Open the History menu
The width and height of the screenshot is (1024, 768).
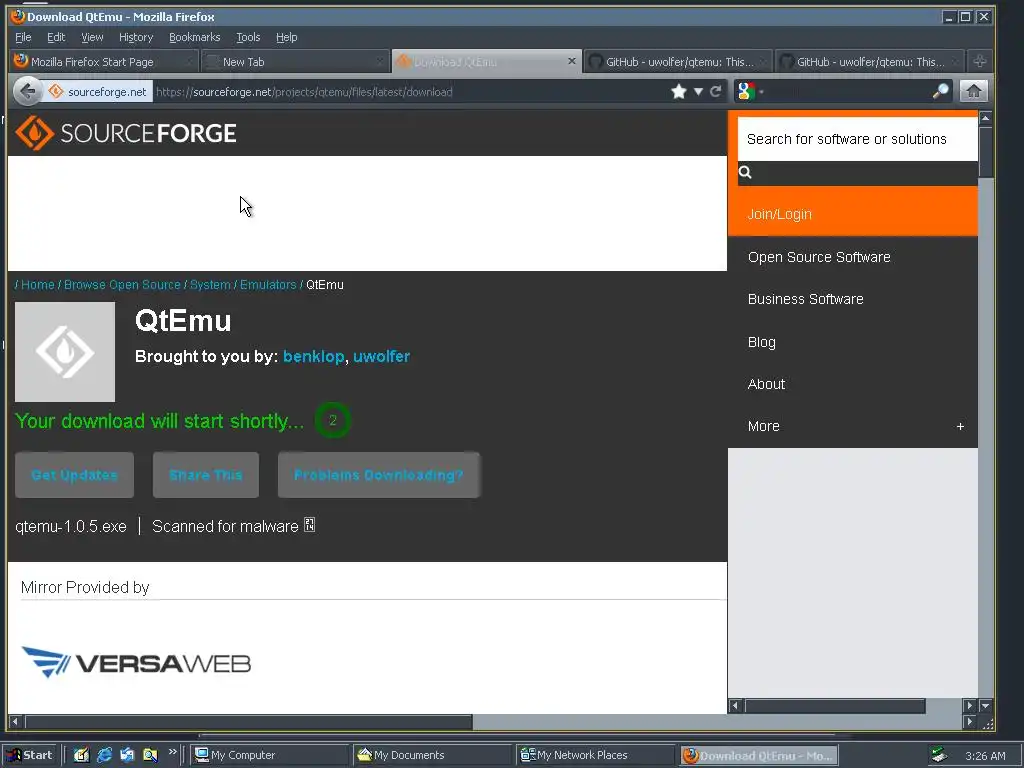coord(136,37)
